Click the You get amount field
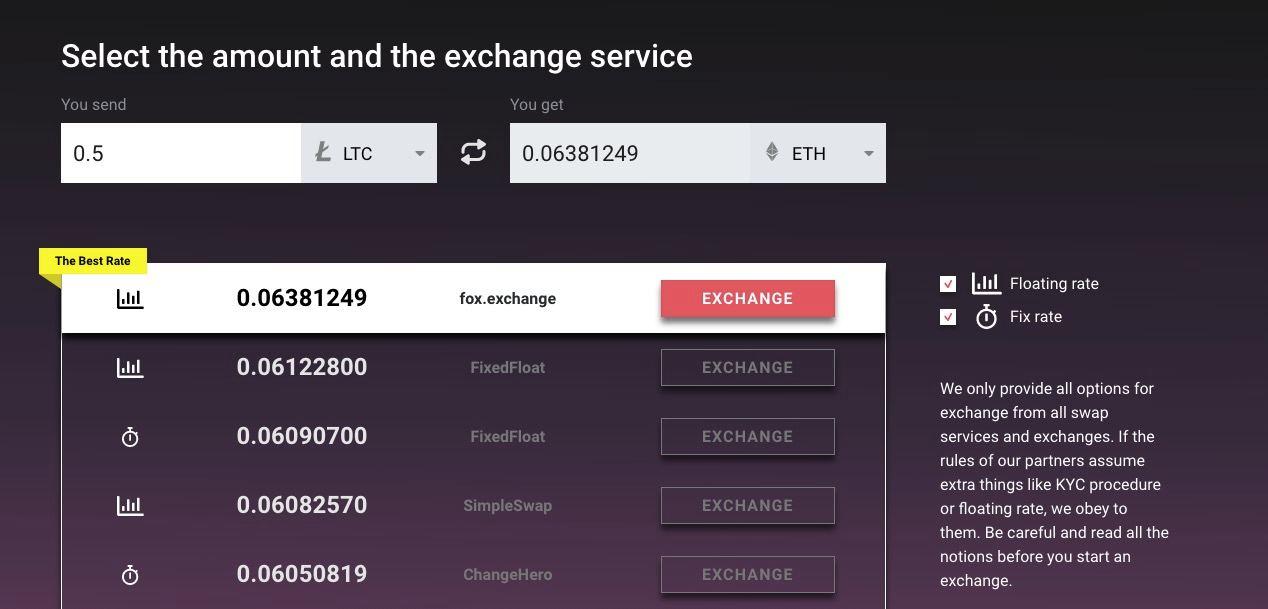This screenshot has height=609, width=1268. 629,153
